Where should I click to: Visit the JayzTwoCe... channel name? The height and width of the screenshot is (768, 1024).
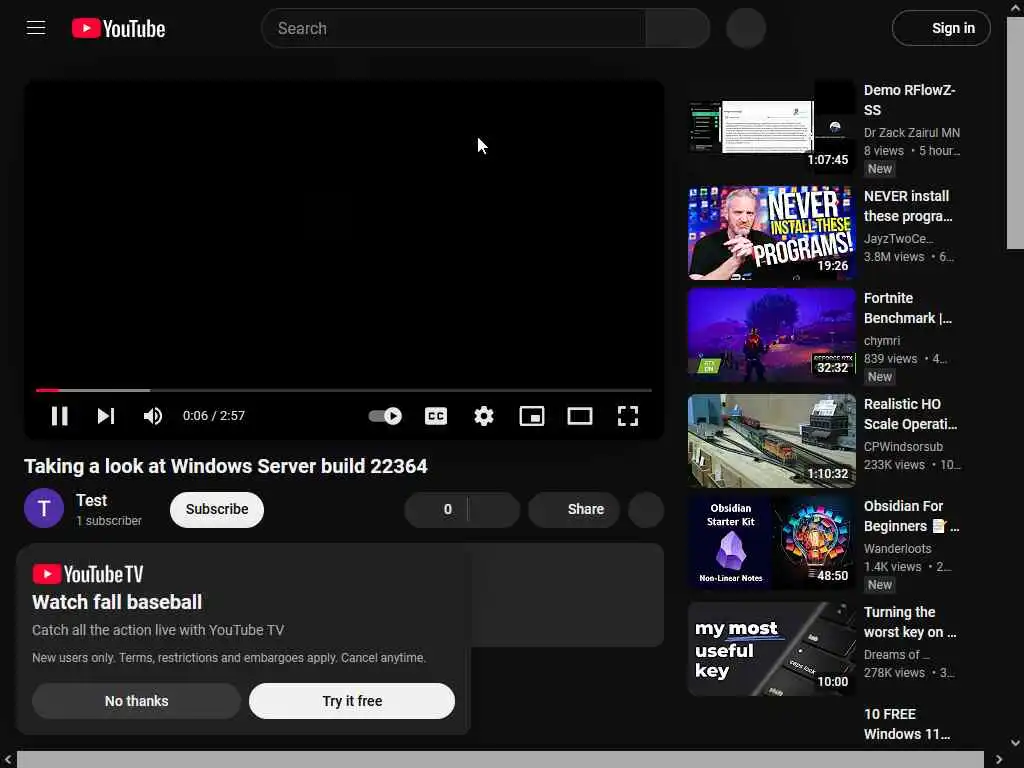click(899, 238)
